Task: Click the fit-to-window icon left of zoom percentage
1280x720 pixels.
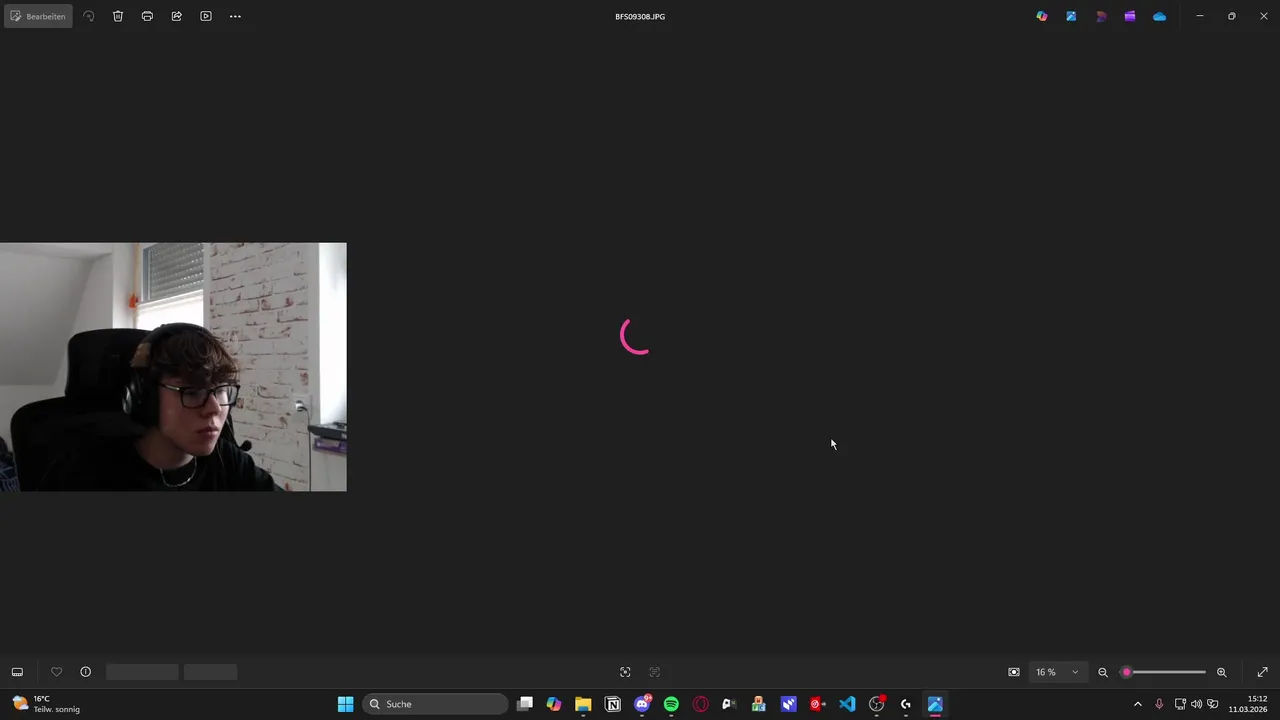Action: click(x=1014, y=672)
